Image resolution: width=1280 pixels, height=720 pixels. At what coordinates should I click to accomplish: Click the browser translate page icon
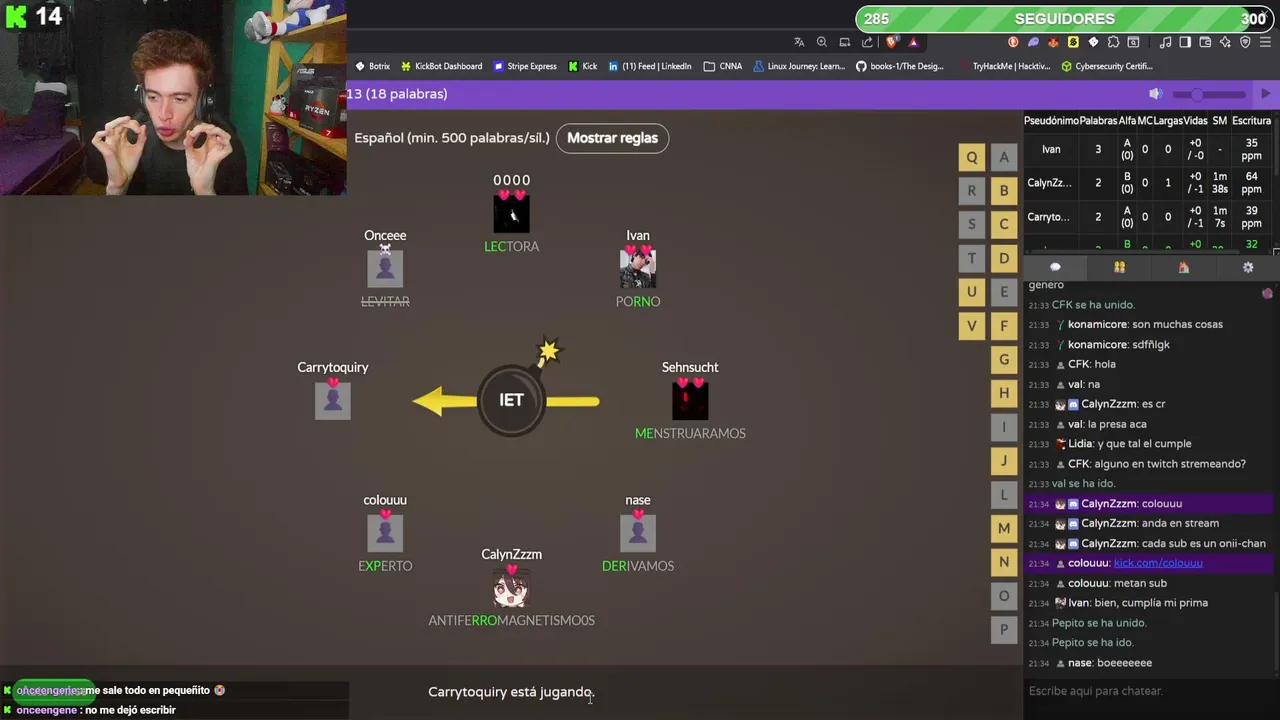tap(799, 42)
